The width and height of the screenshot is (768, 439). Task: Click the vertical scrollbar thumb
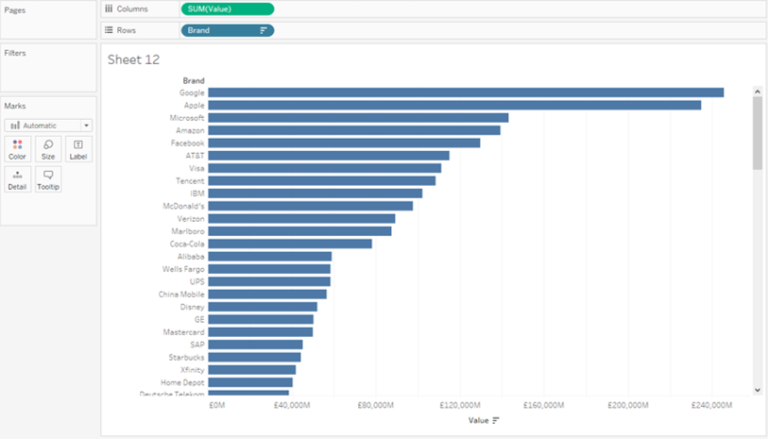[x=757, y=133]
